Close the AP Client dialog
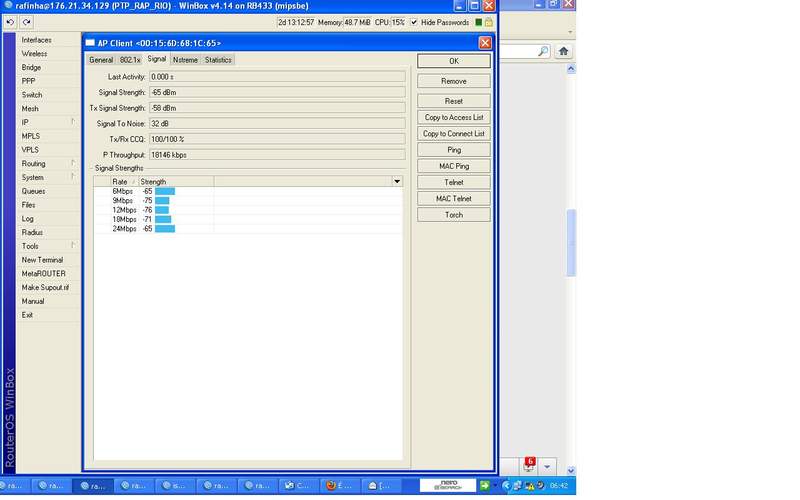 [x=485, y=43]
